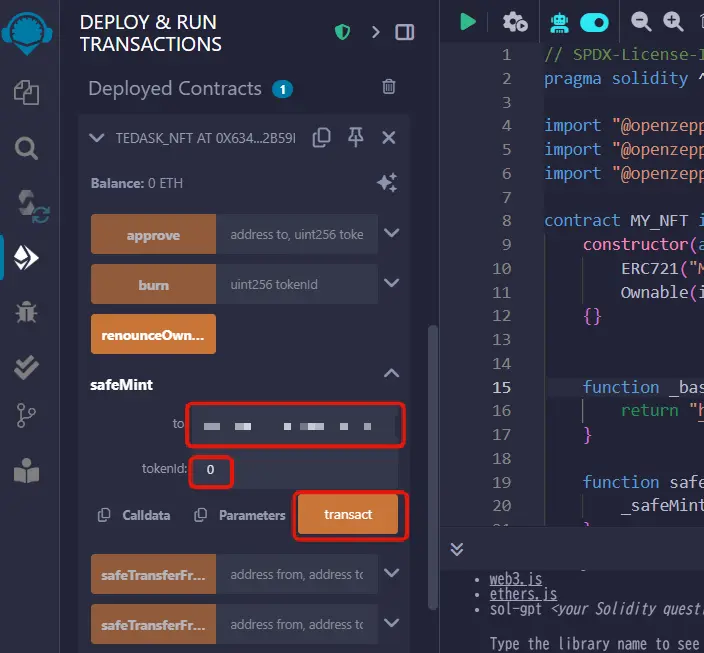Click the AI sparkle icon near Balance

387,182
